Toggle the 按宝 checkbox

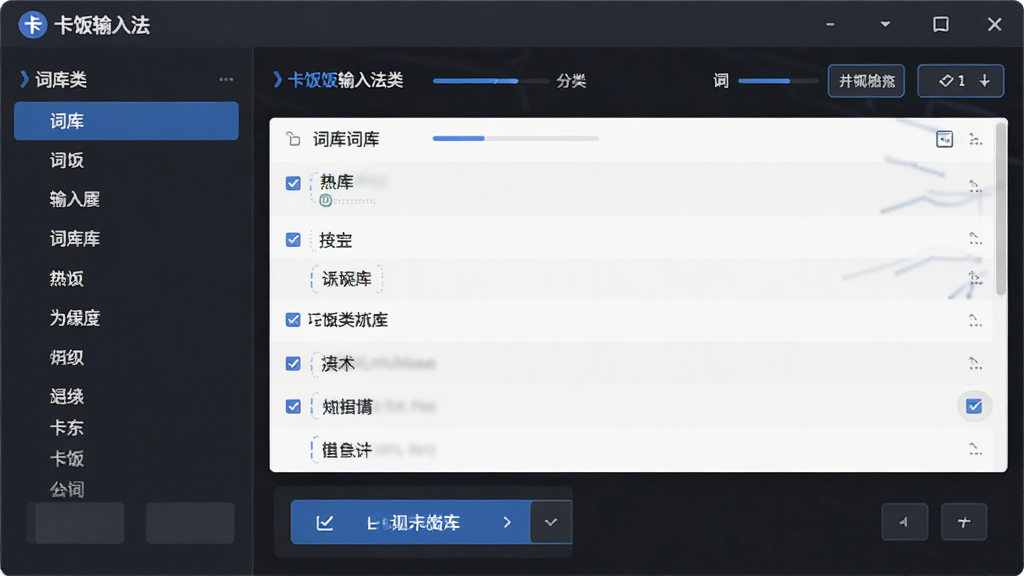(293, 240)
